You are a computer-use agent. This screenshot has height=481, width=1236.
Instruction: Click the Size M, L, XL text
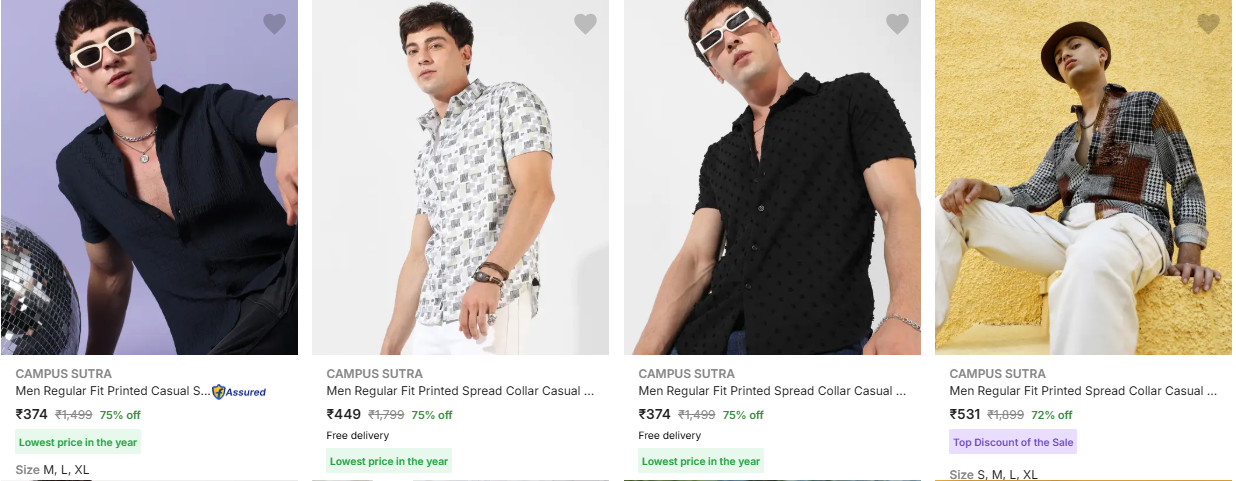[52, 469]
